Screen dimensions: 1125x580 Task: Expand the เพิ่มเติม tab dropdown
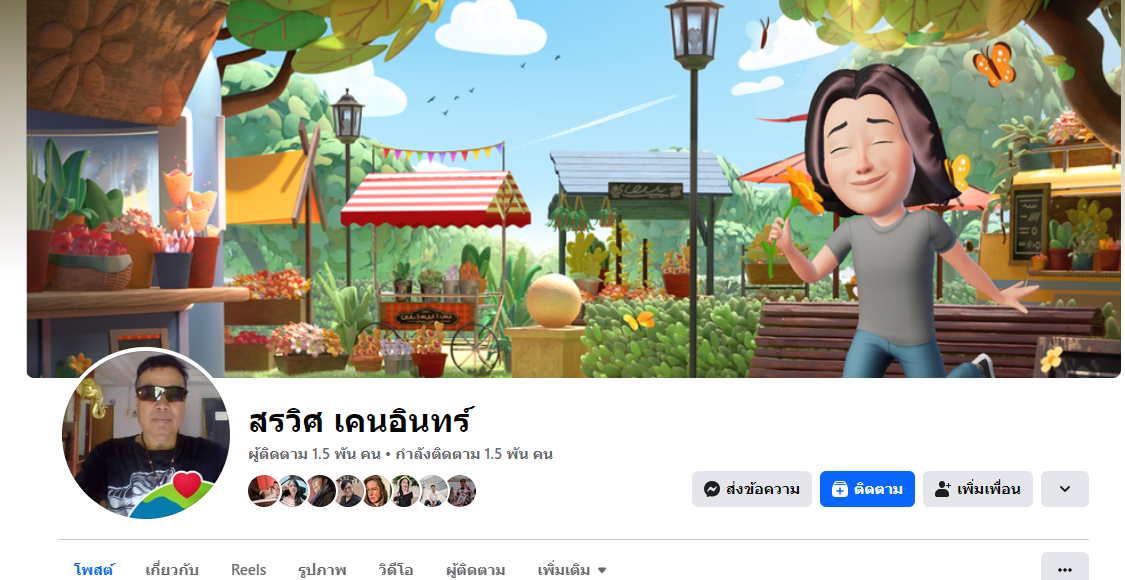572,570
